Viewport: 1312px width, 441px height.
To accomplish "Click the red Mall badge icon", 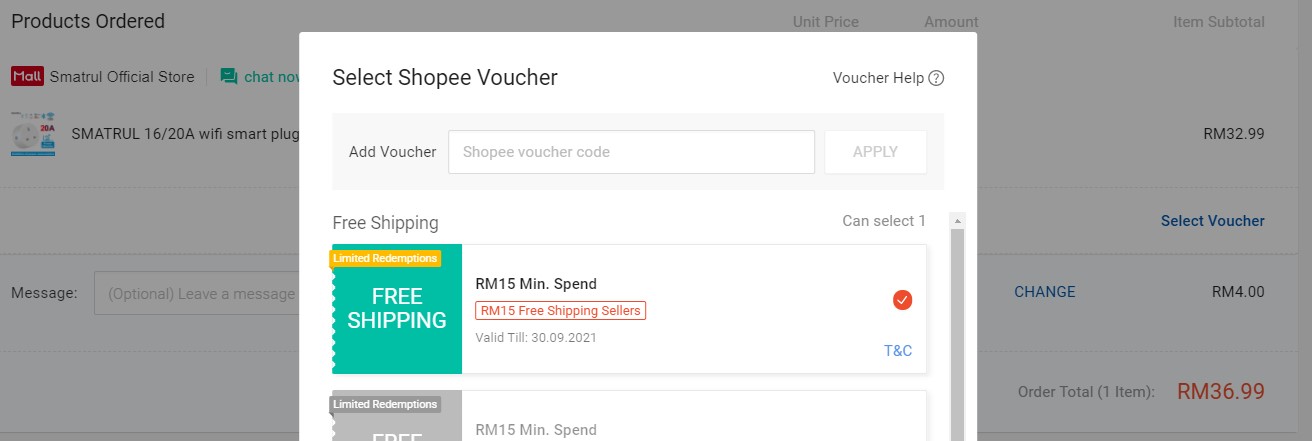I will pos(27,77).
